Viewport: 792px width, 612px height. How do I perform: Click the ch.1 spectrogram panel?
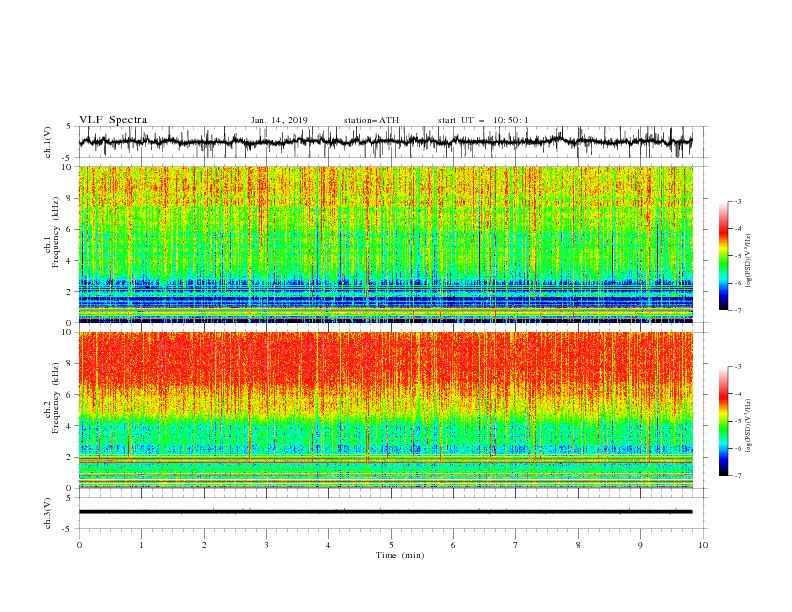(x=386, y=244)
